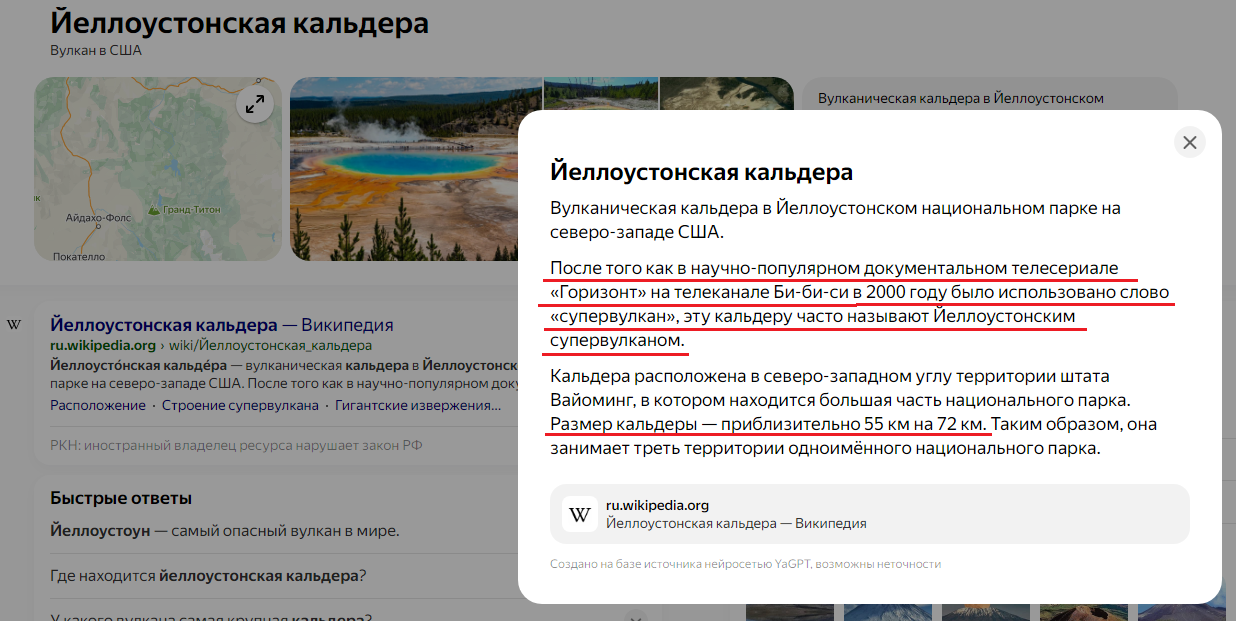Click the 'Покателло' label on the map
The height and width of the screenshot is (621, 1236).
pos(78,256)
